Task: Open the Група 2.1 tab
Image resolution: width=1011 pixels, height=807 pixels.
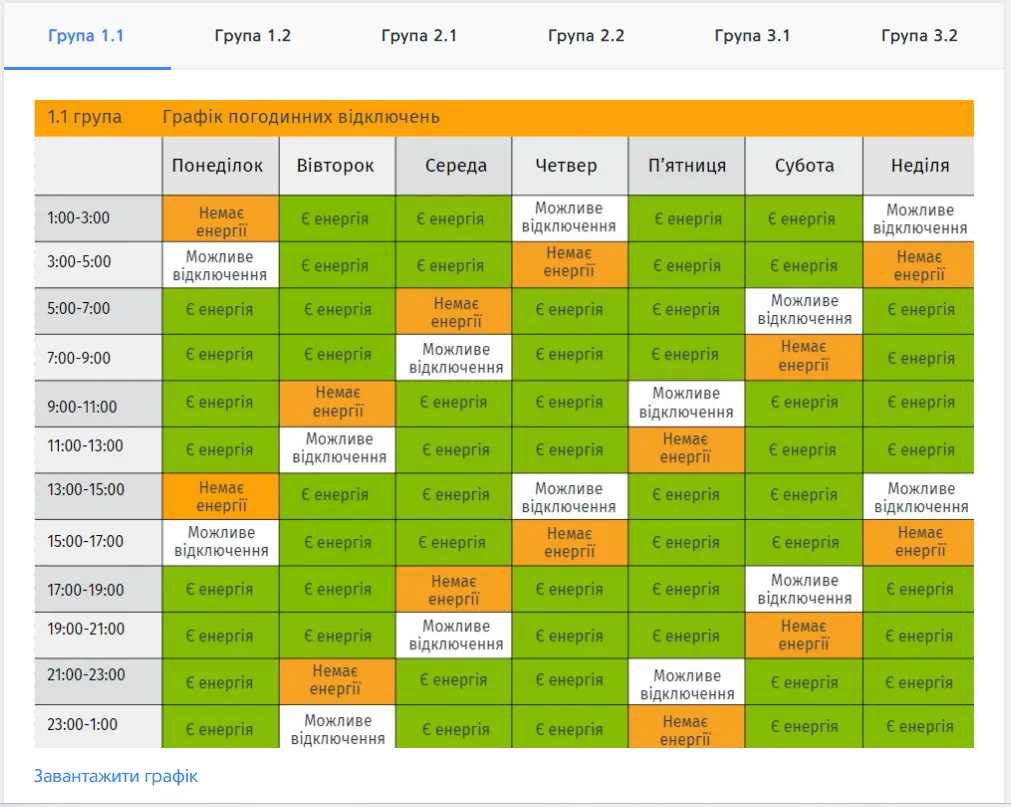Action: click(x=419, y=36)
